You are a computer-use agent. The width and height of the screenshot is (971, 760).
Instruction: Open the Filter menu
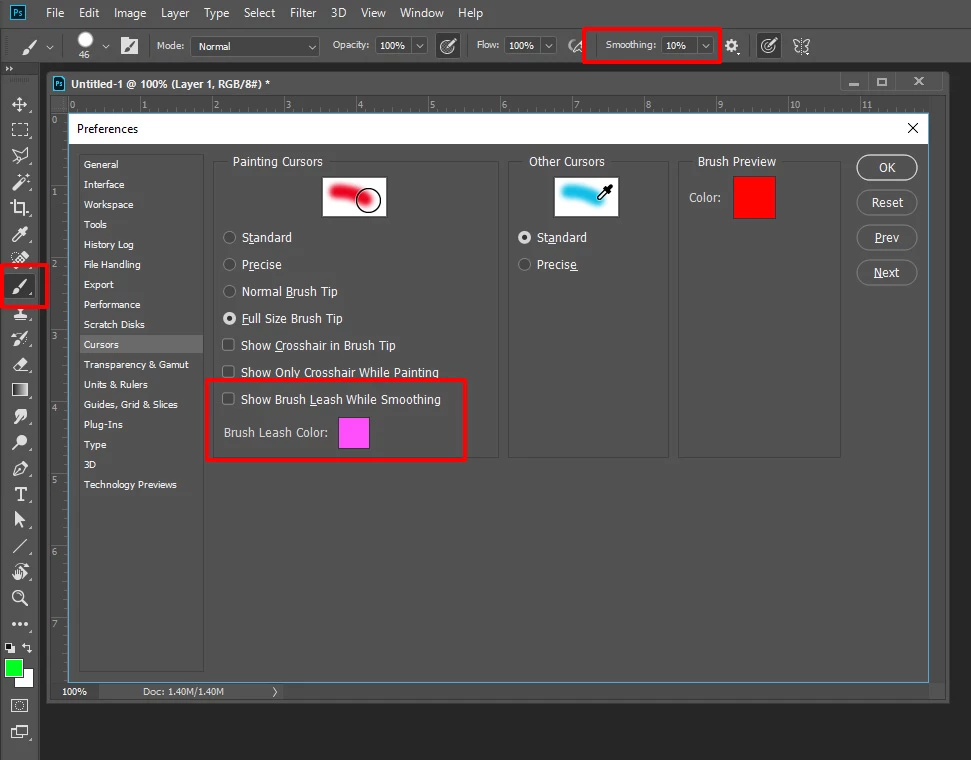coord(303,12)
